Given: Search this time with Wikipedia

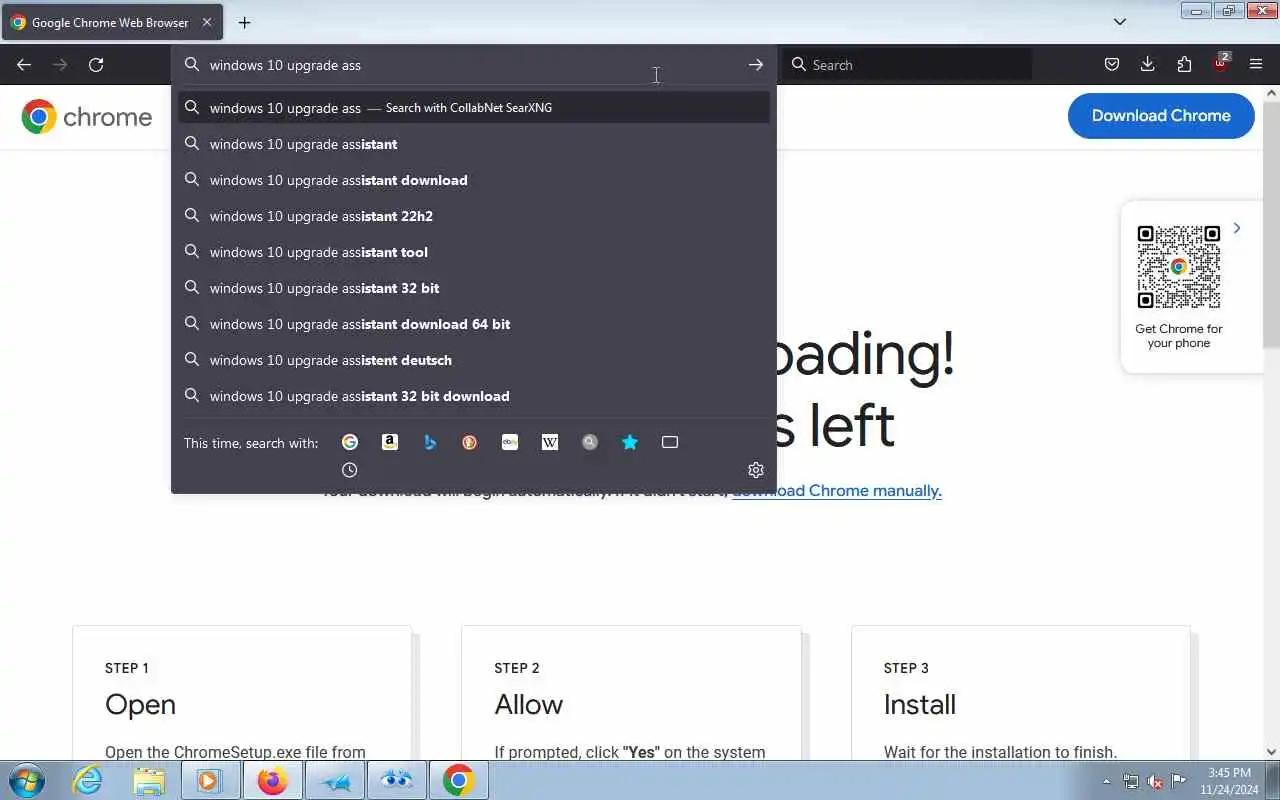Looking at the screenshot, I should pos(550,442).
